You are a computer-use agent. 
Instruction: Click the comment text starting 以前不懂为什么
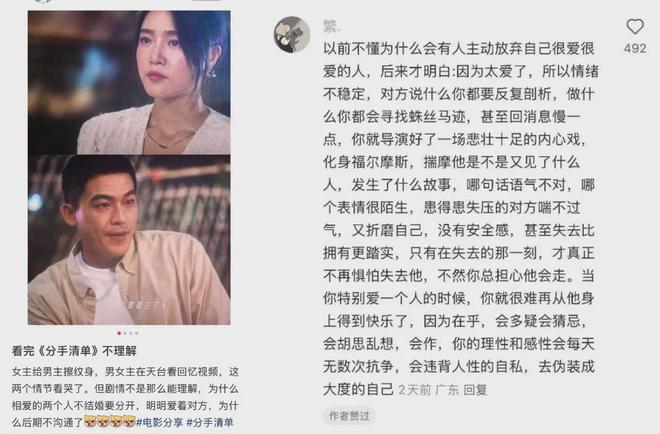pyautogui.click(x=460, y=218)
